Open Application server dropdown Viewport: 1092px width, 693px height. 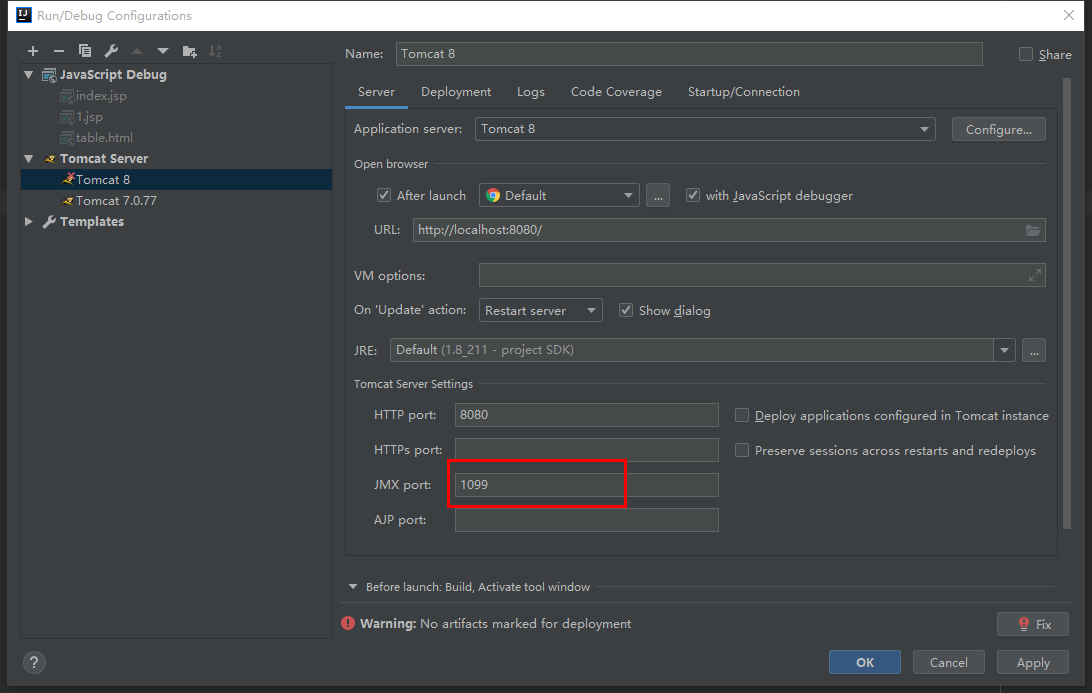click(x=705, y=130)
